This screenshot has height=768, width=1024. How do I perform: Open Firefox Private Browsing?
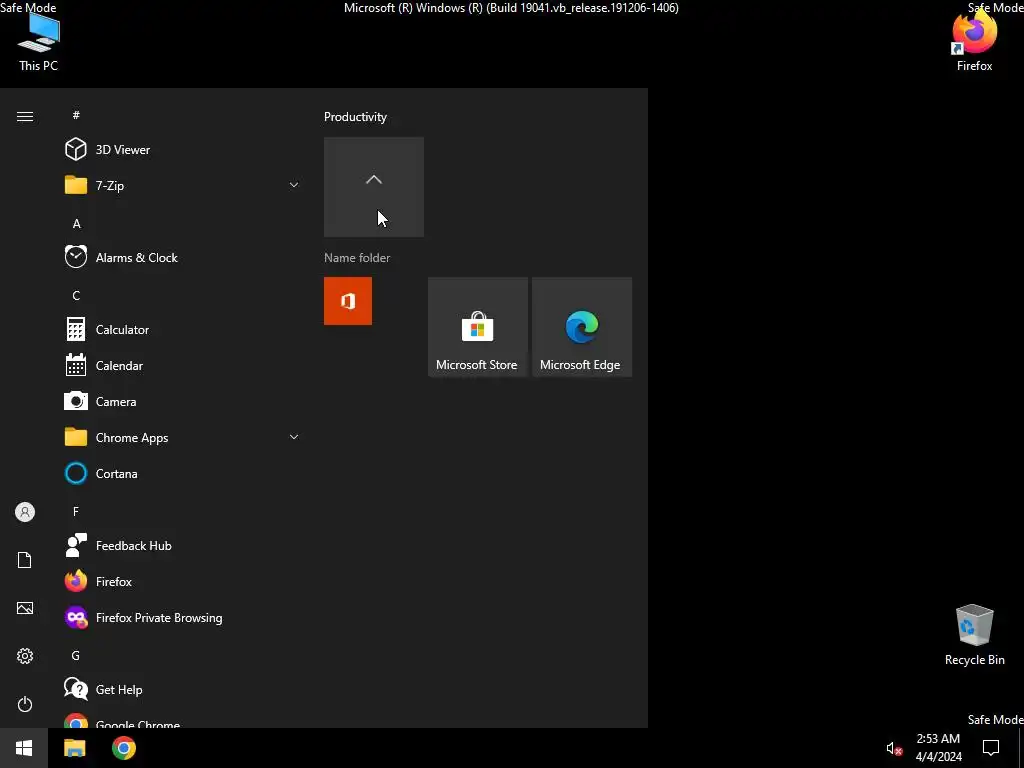click(182, 618)
